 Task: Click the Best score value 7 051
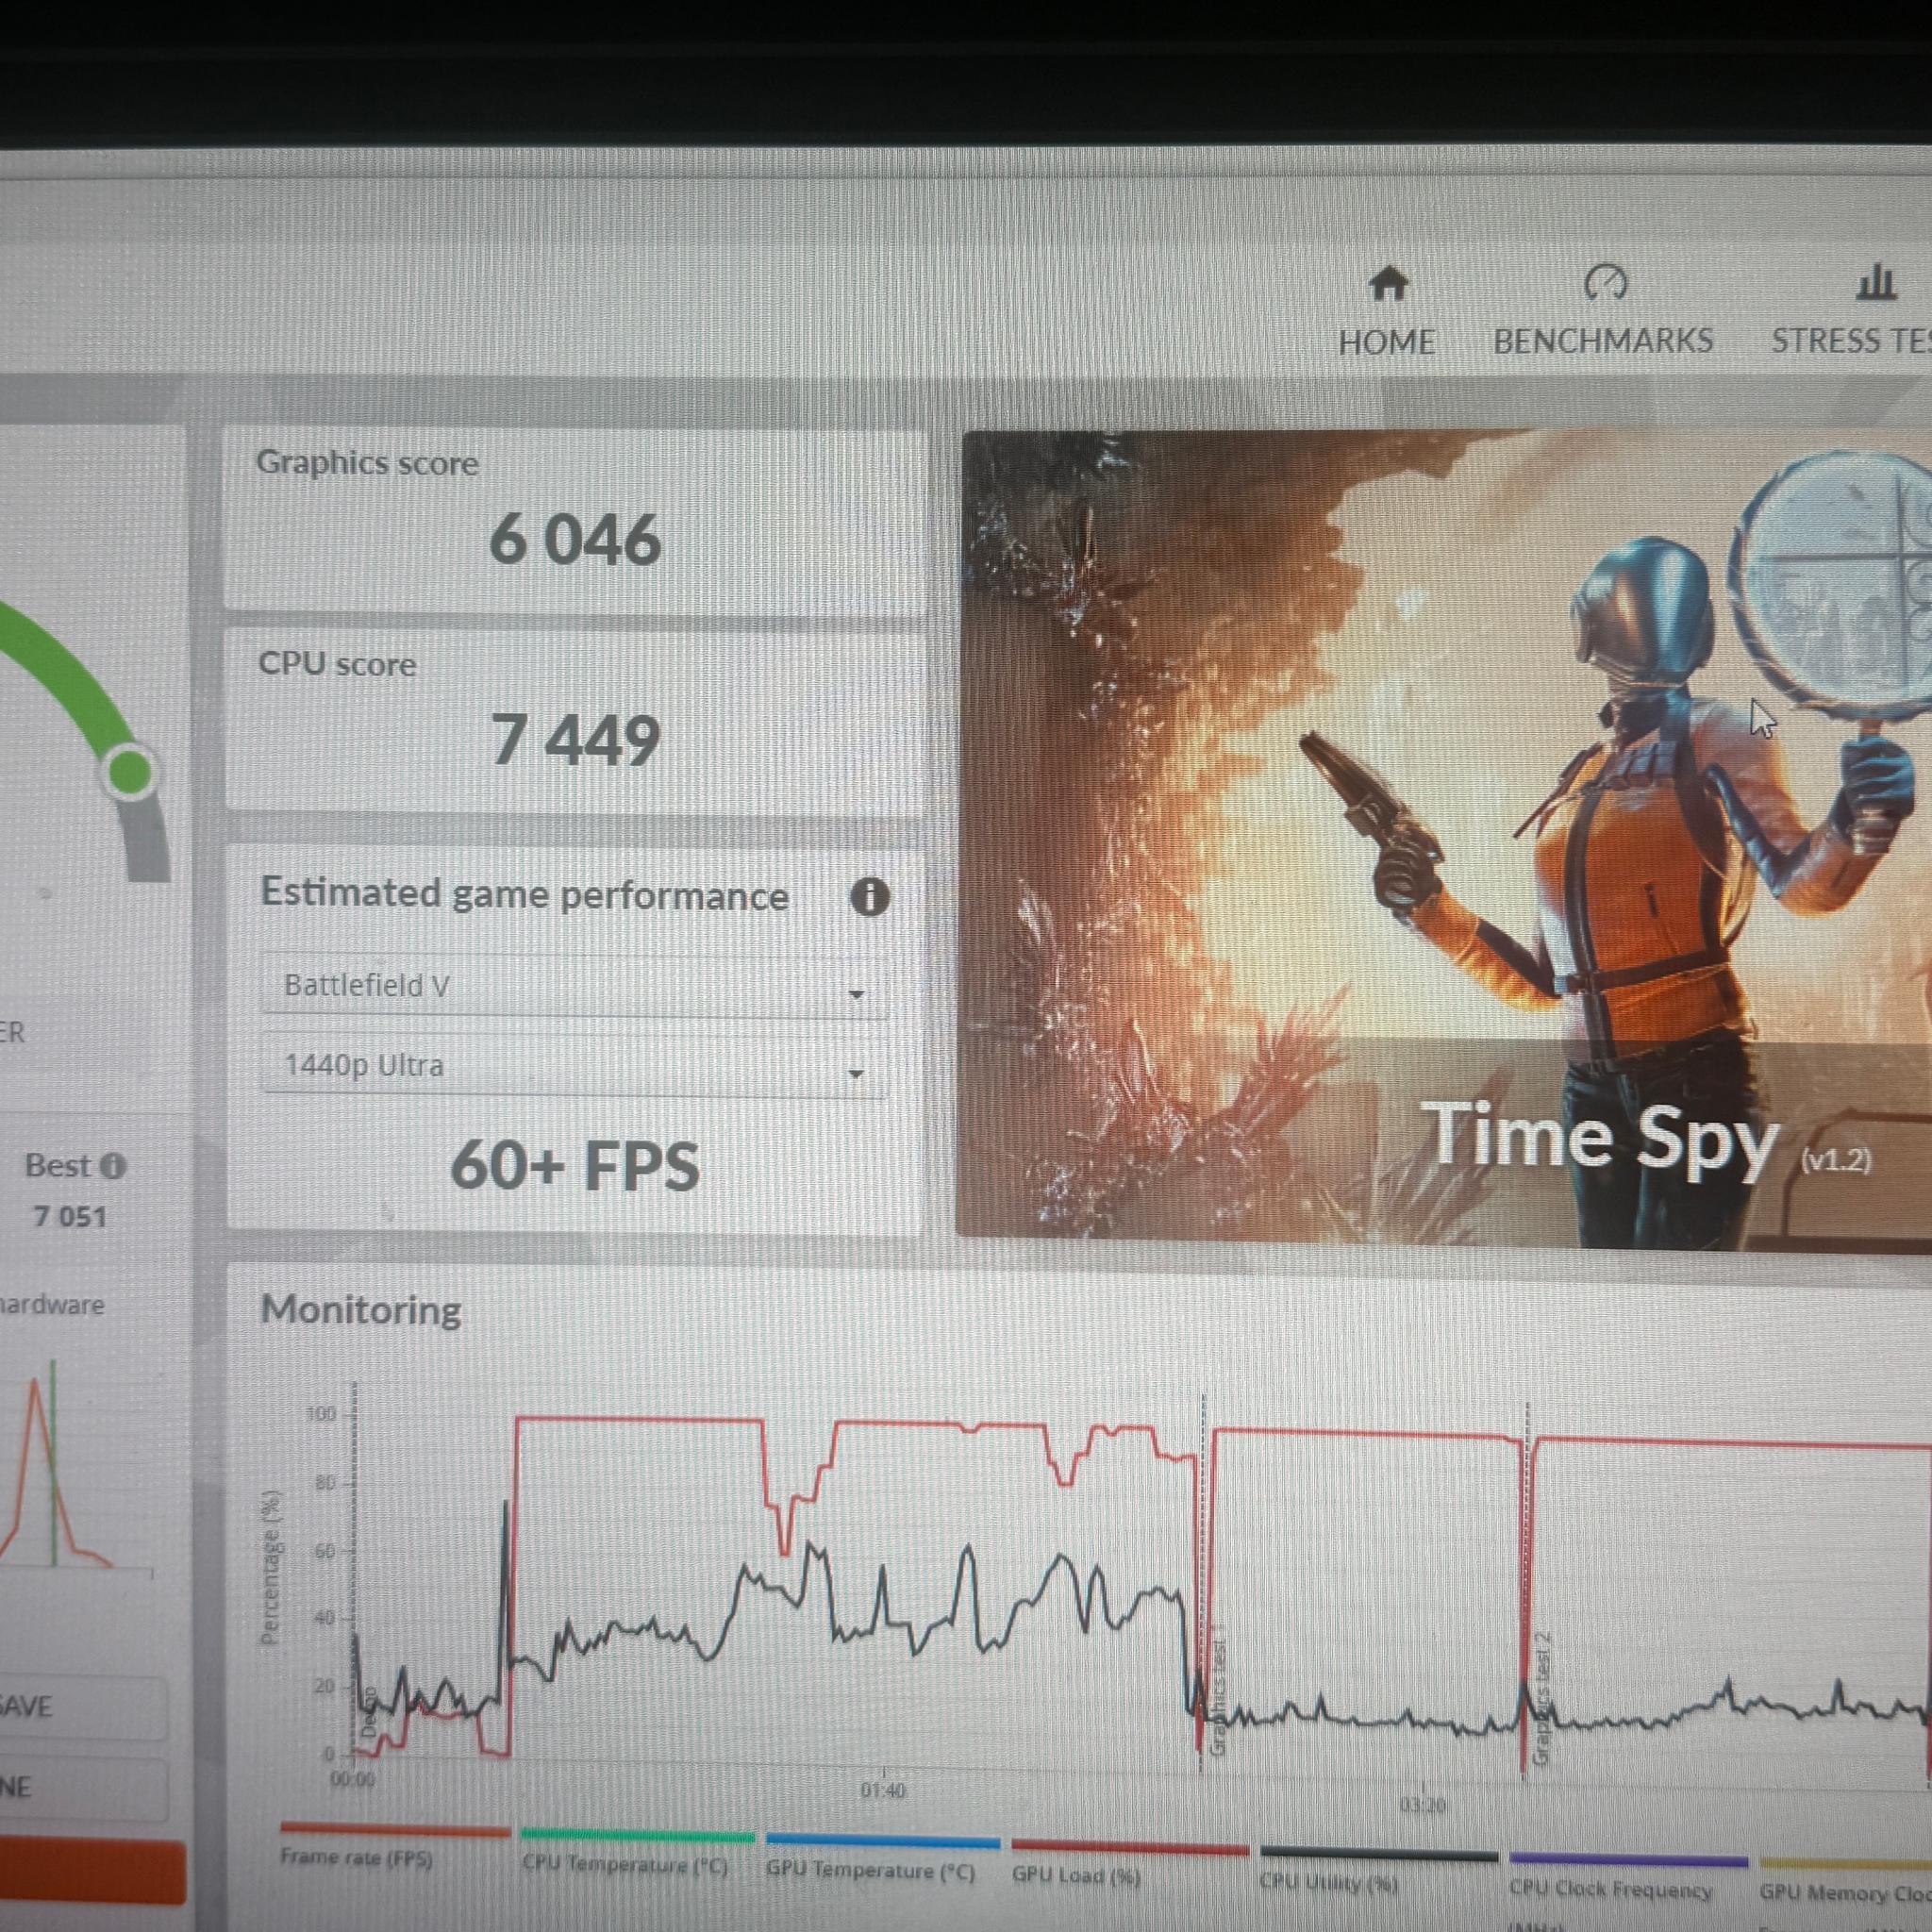[69, 1217]
